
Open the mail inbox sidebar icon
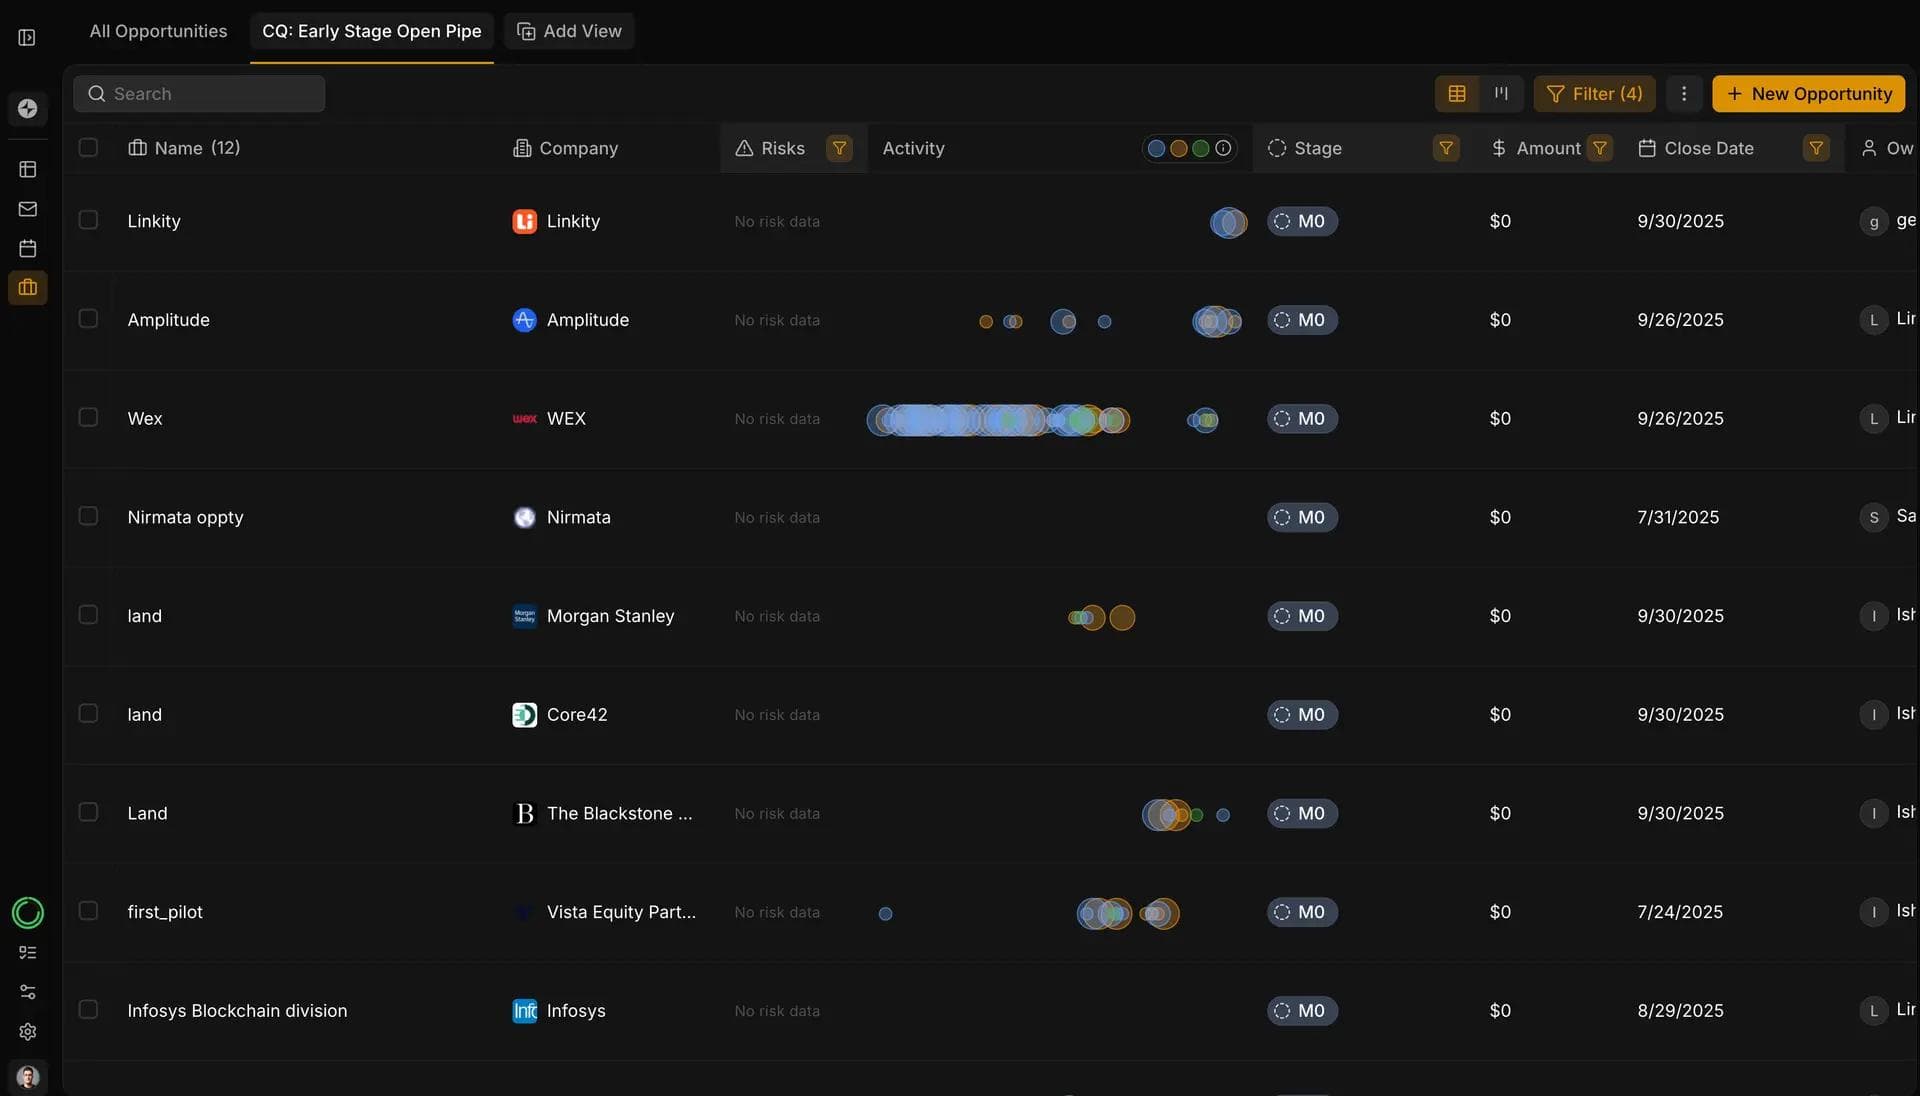(x=28, y=209)
